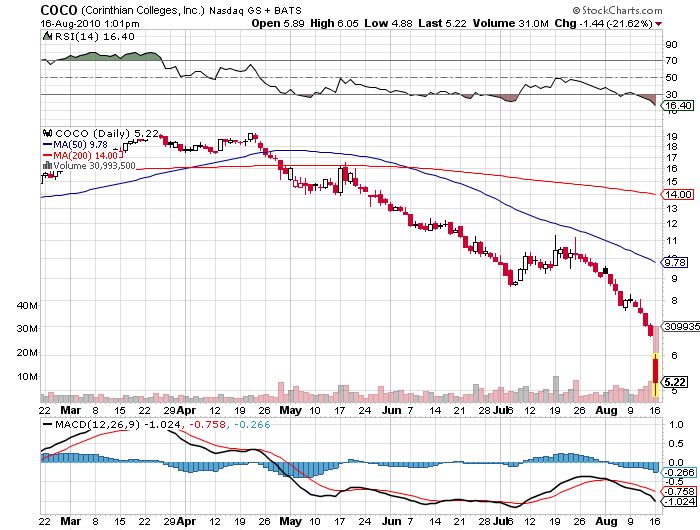This screenshot has height=530, width=700.
Task: Click the "Last 5.22" quote value
Action: pos(442,23)
